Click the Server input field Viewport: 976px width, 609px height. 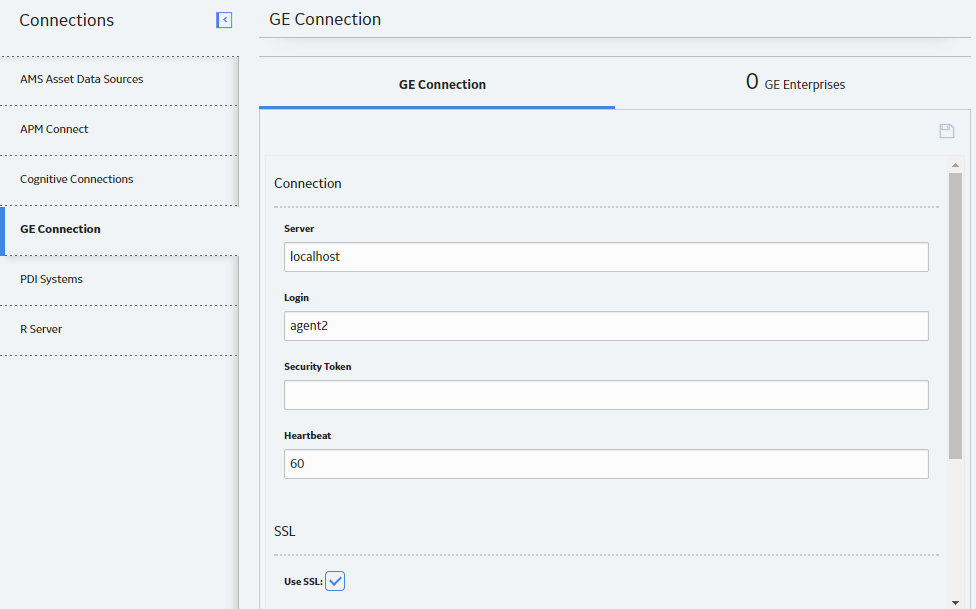606,257
